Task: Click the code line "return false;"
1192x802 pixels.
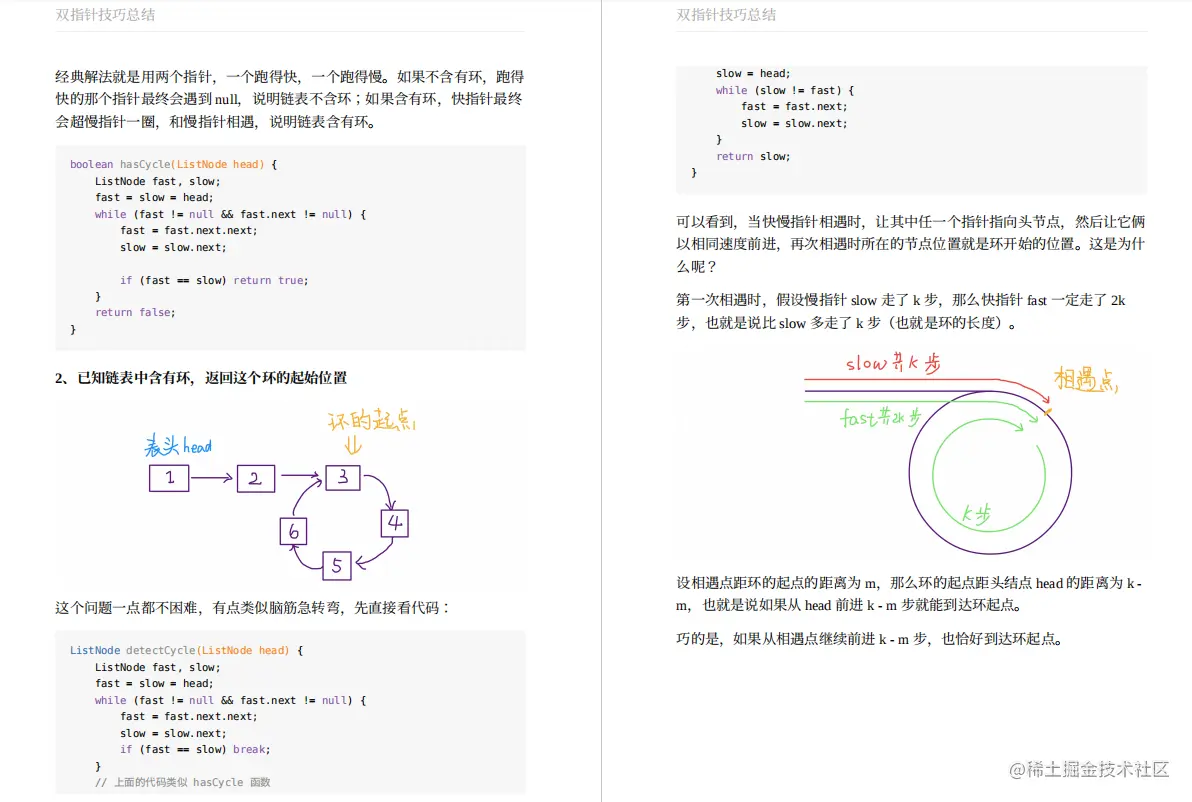Action: coord(135,312)
